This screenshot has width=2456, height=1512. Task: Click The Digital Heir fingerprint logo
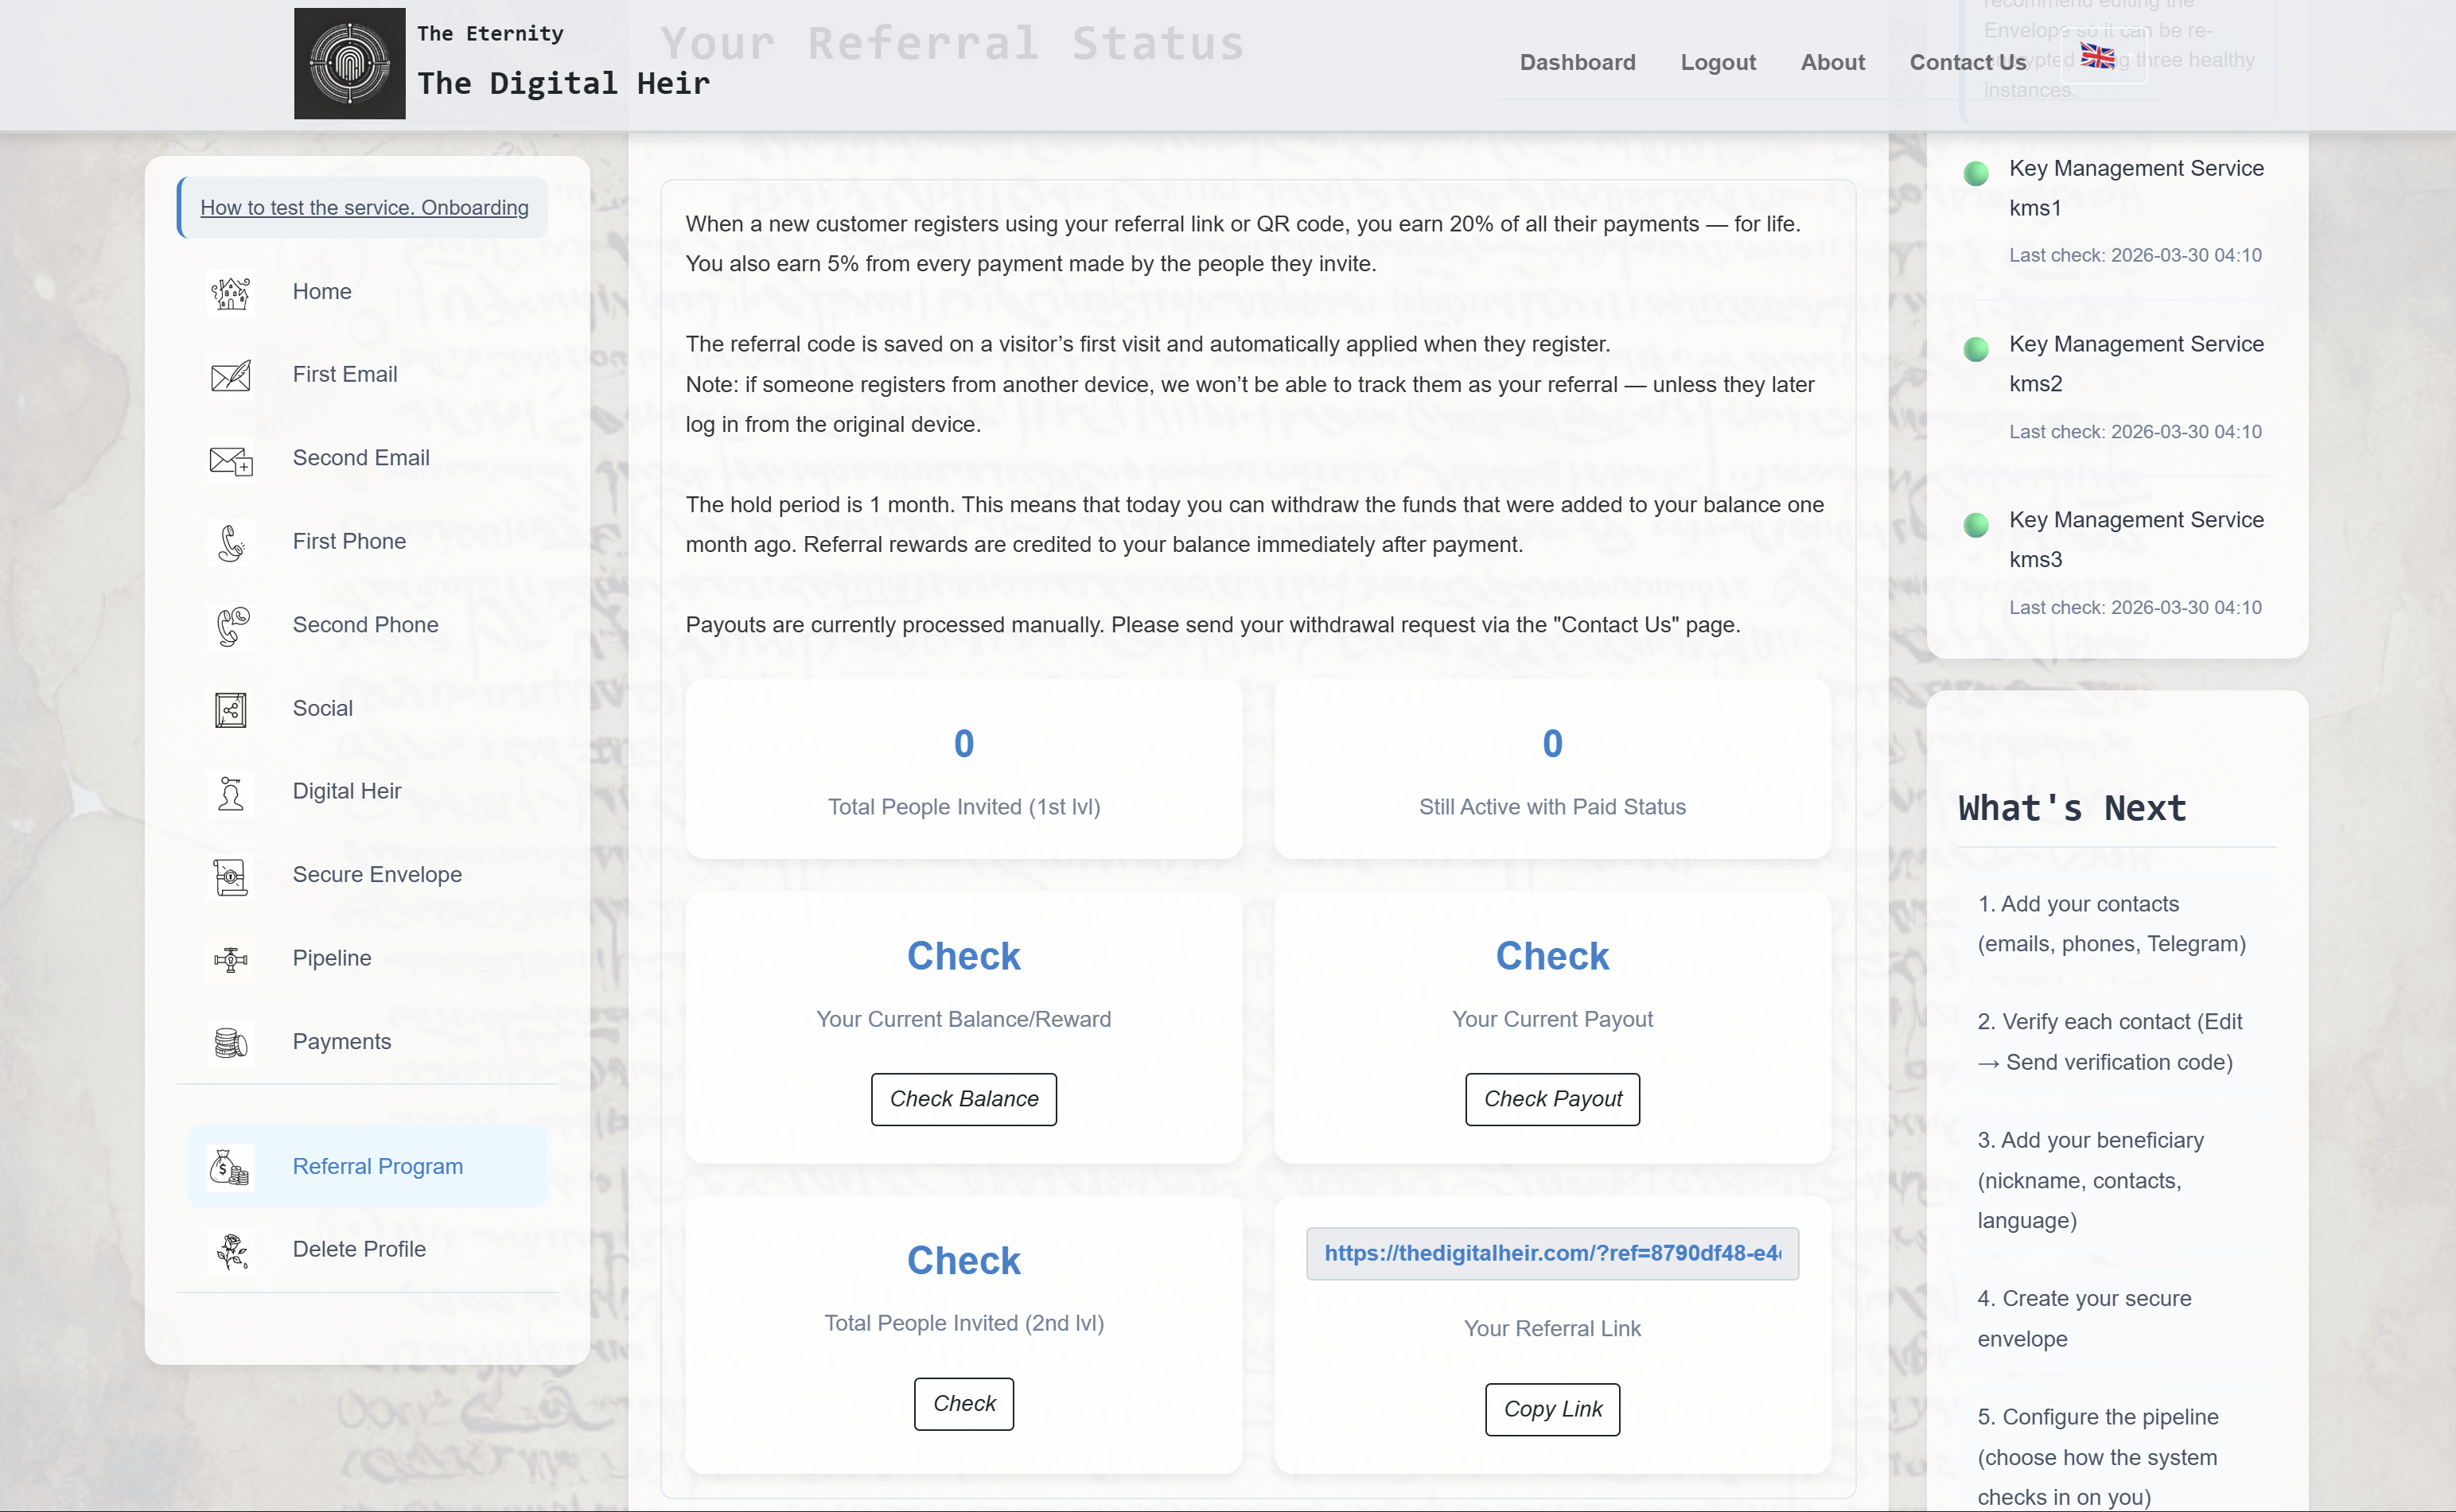click(349, 63)
